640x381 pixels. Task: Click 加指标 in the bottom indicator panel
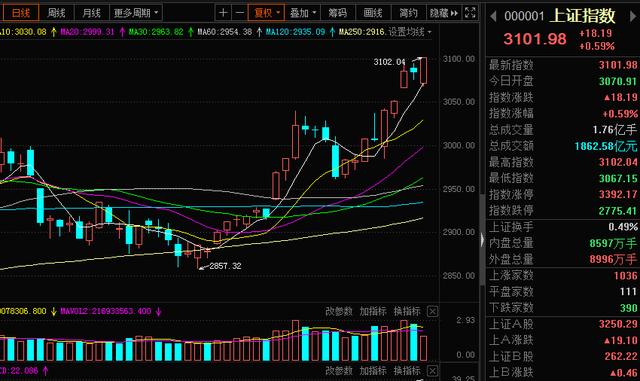[x=373, y=371]
